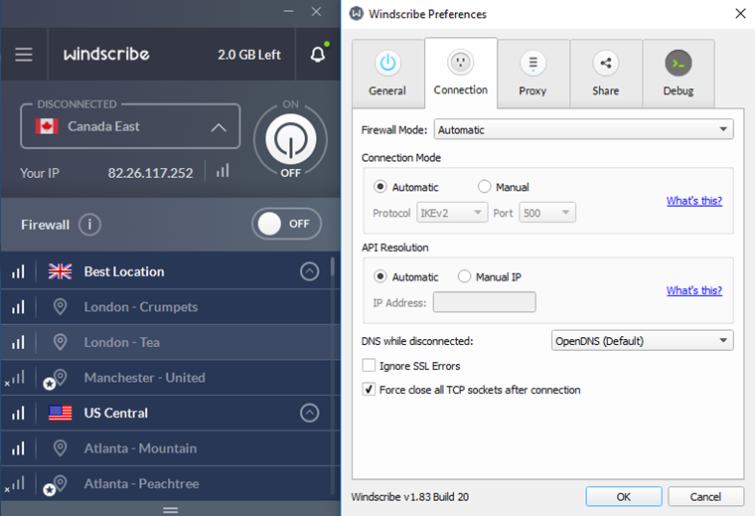Open the Protocol IKEv2 dropdown
This screenshot has height=516, width=755.
452,213
